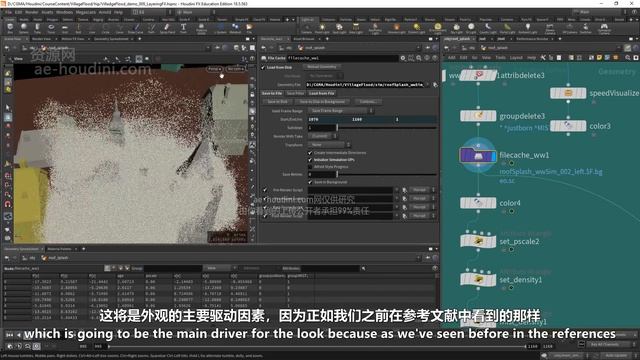Adjust the Save Retries slider
This screenshot has width=640, height=360.
click(387, 174)
